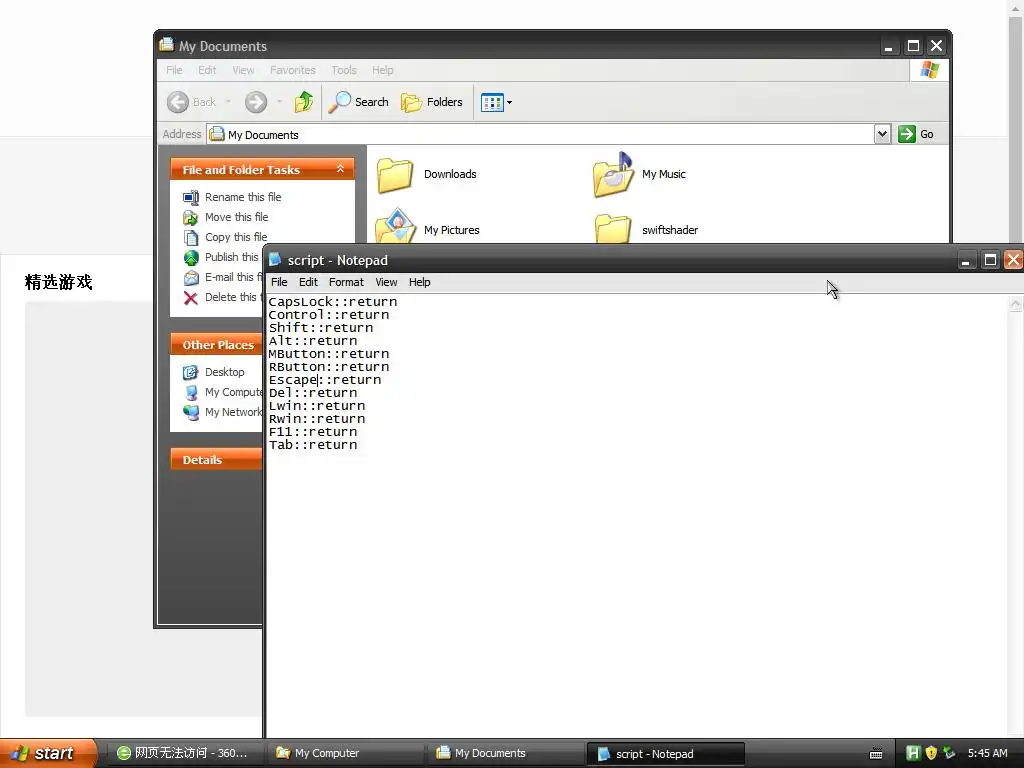Open Notepad View menu
Image resolution: width=1024 pixels, height=768 pixels.
tap(386, 282)
